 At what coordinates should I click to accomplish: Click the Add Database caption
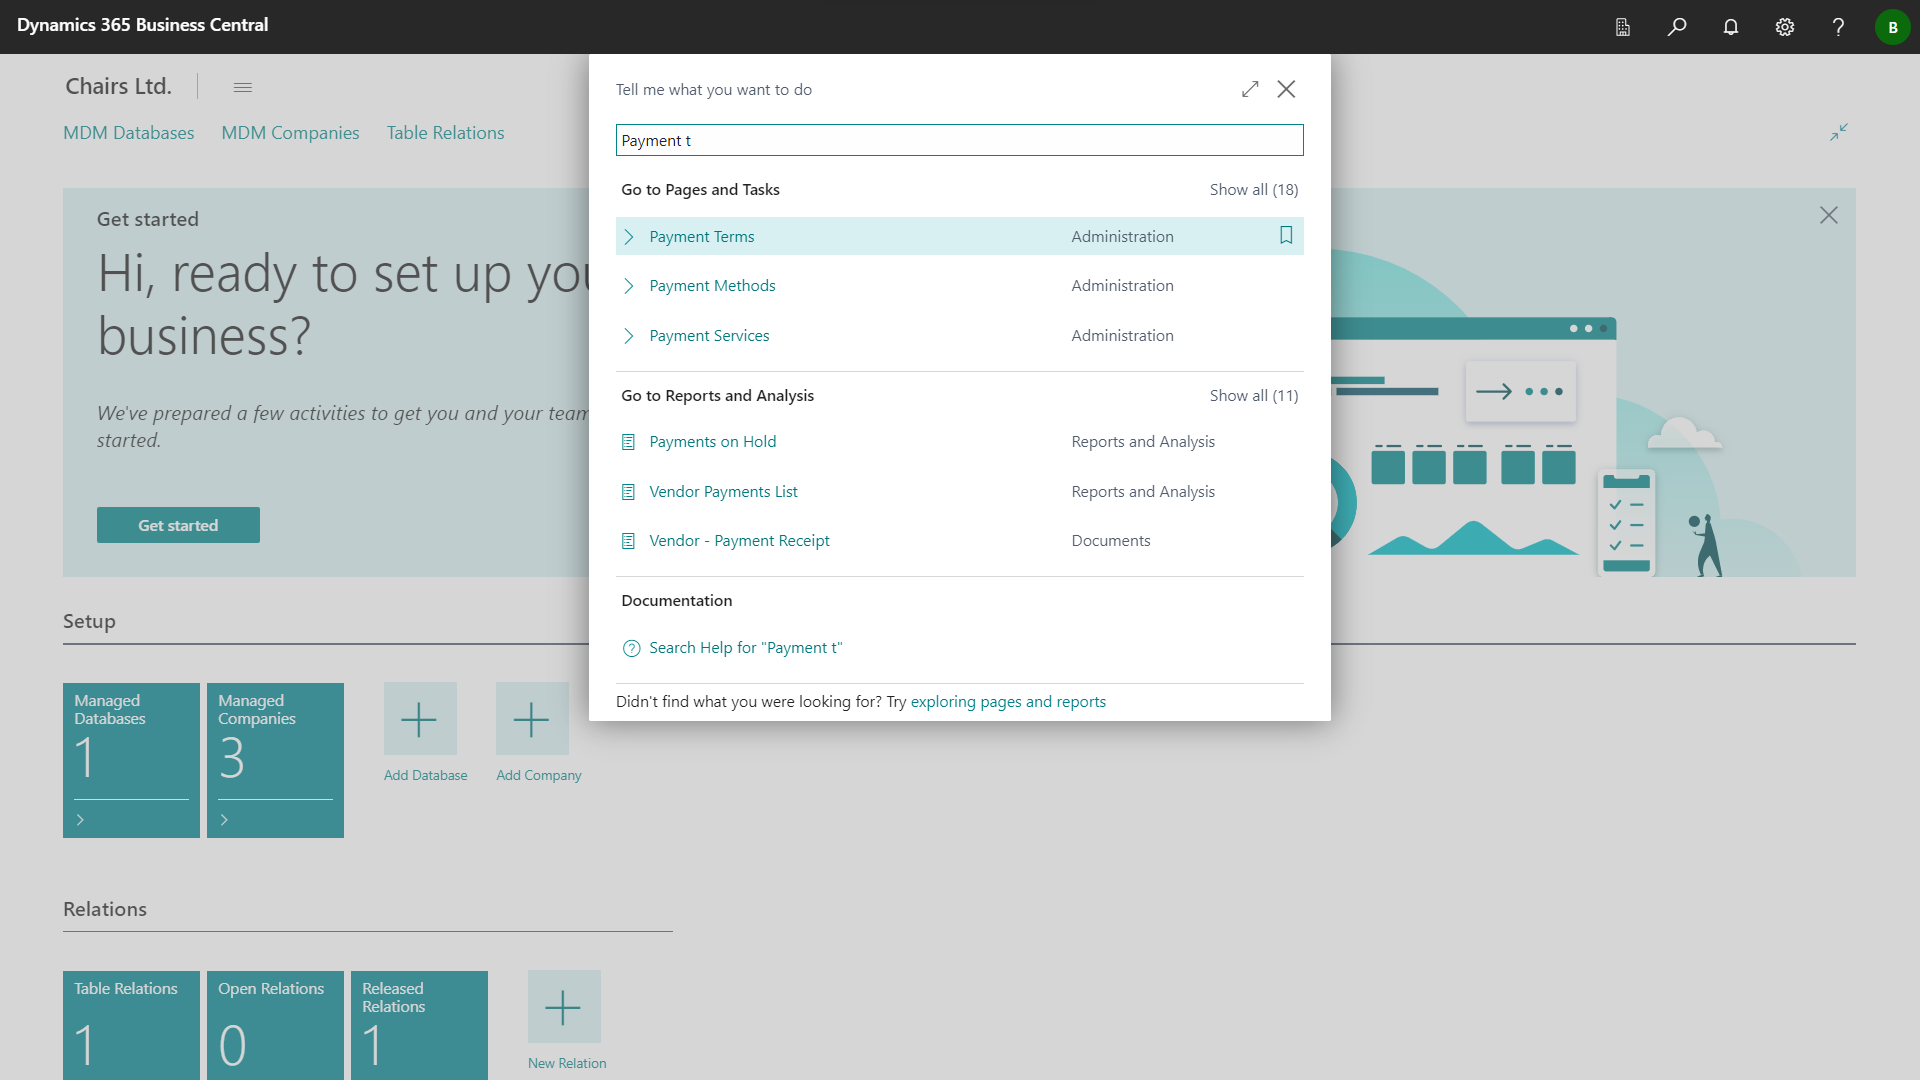[425, 776]
